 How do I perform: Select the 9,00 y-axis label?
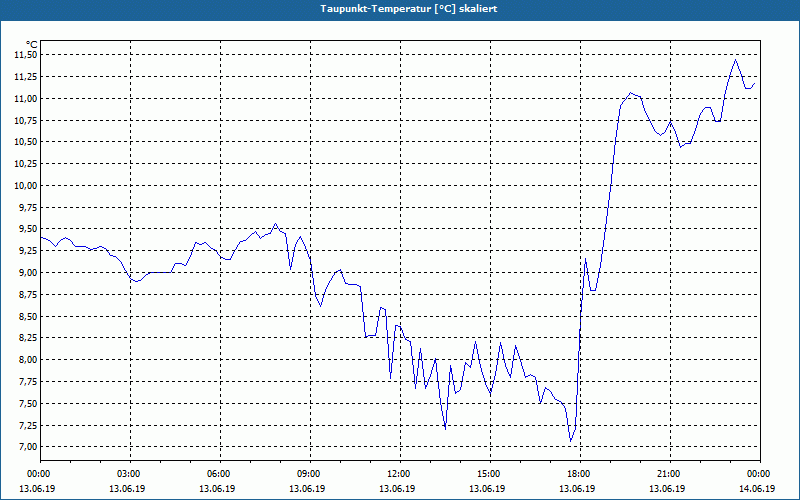click(27, 272)
